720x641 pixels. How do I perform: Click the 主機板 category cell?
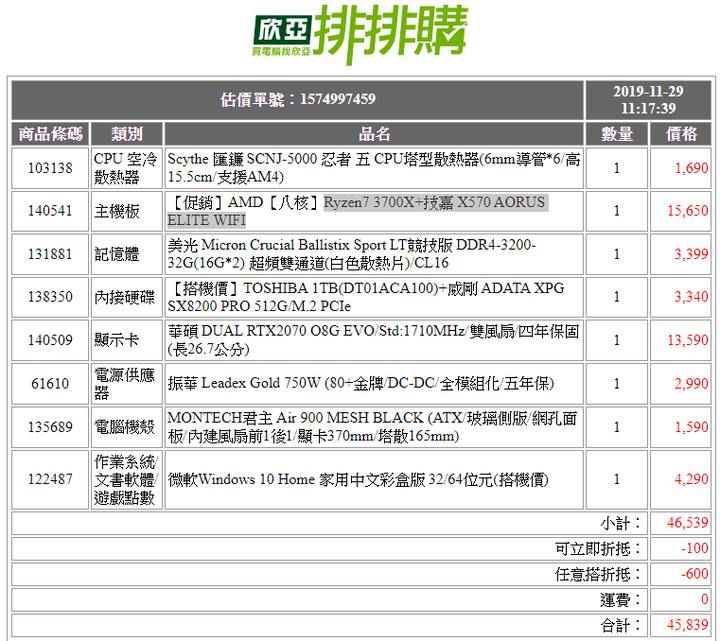click(x=127, y=211)
